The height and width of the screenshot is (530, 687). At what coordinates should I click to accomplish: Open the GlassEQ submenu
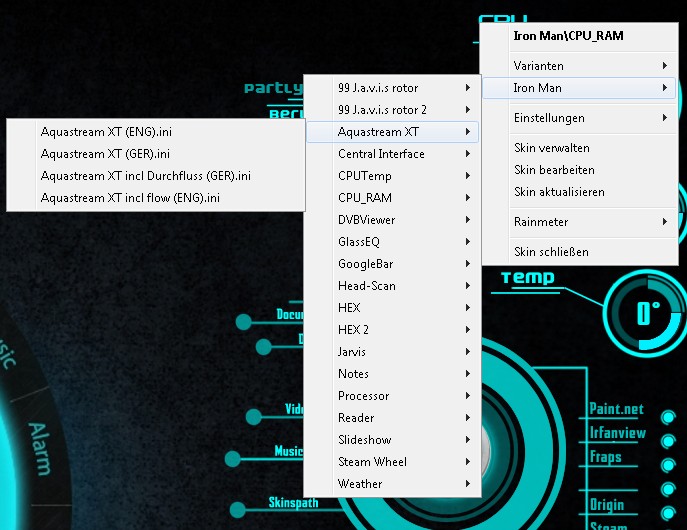[393, 242]
